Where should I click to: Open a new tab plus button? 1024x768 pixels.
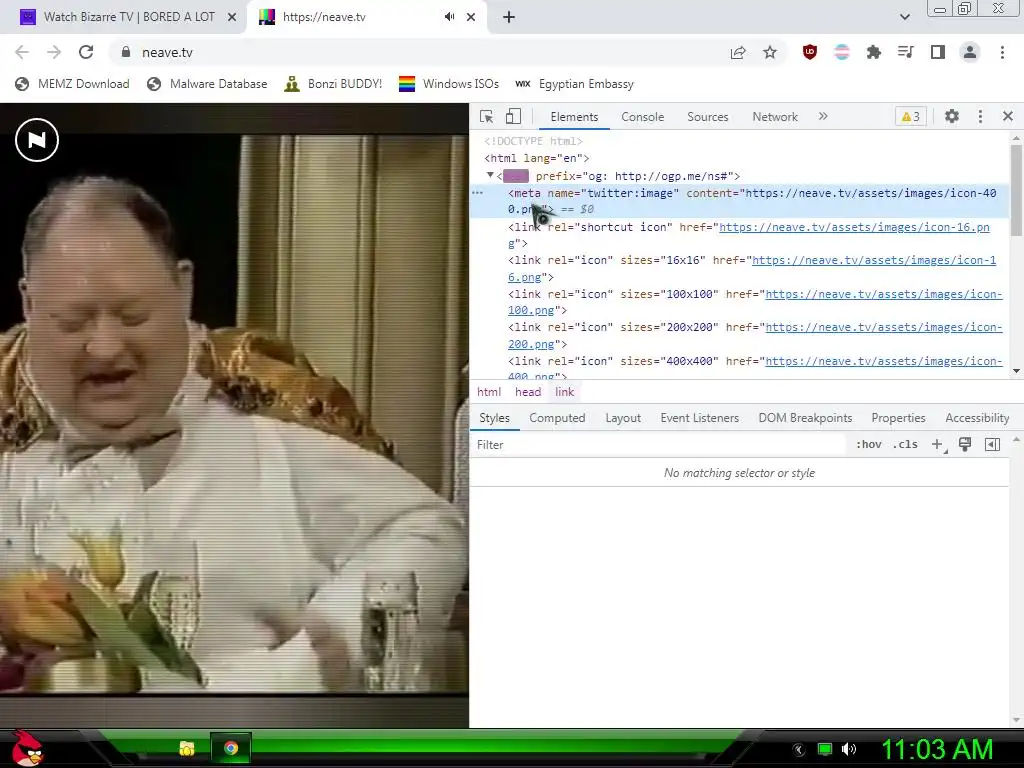[509, 17]
